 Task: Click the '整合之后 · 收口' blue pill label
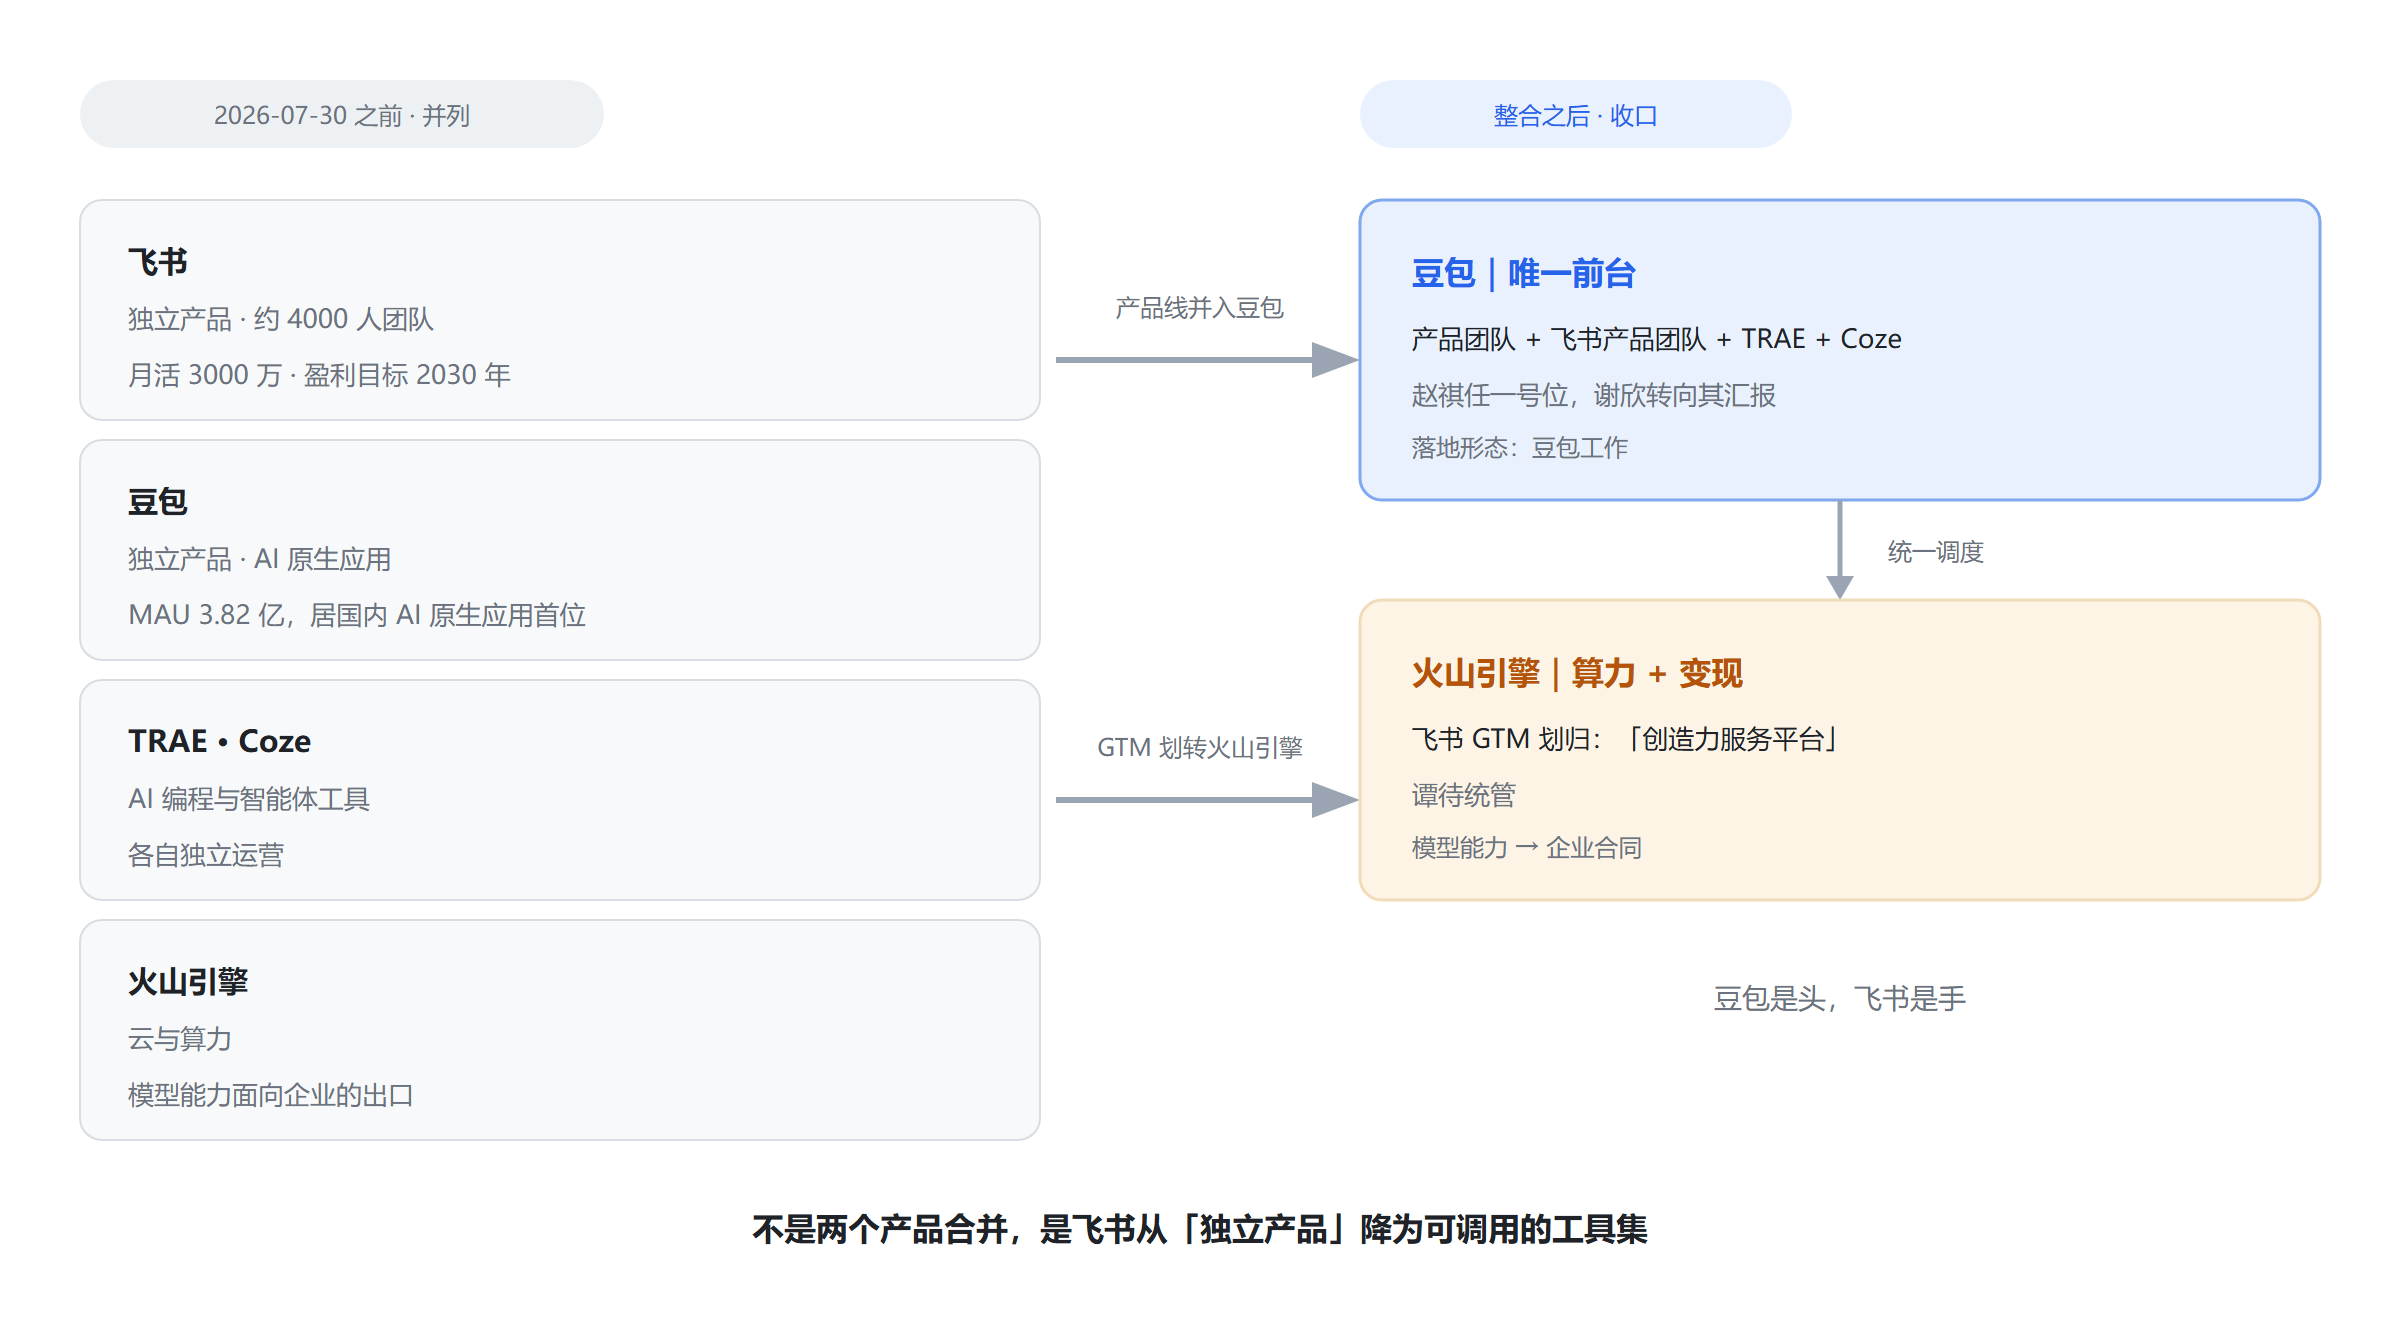point(1575,115)
